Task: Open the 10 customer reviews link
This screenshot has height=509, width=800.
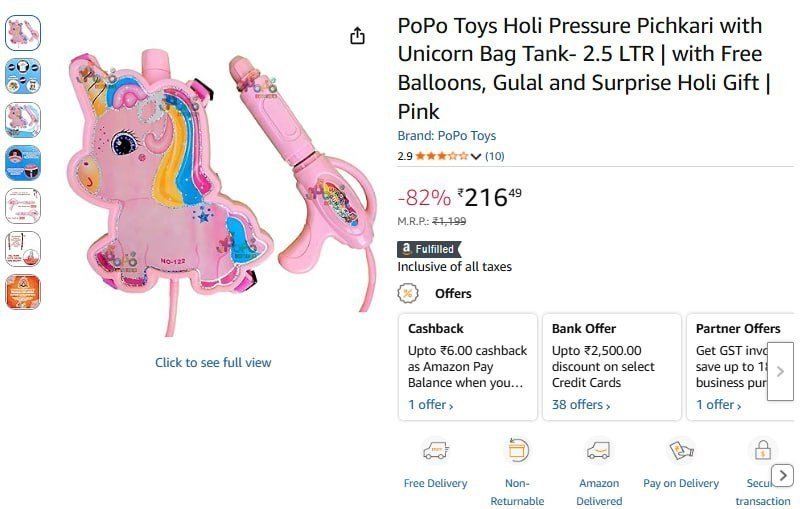Action: point(494,156)
